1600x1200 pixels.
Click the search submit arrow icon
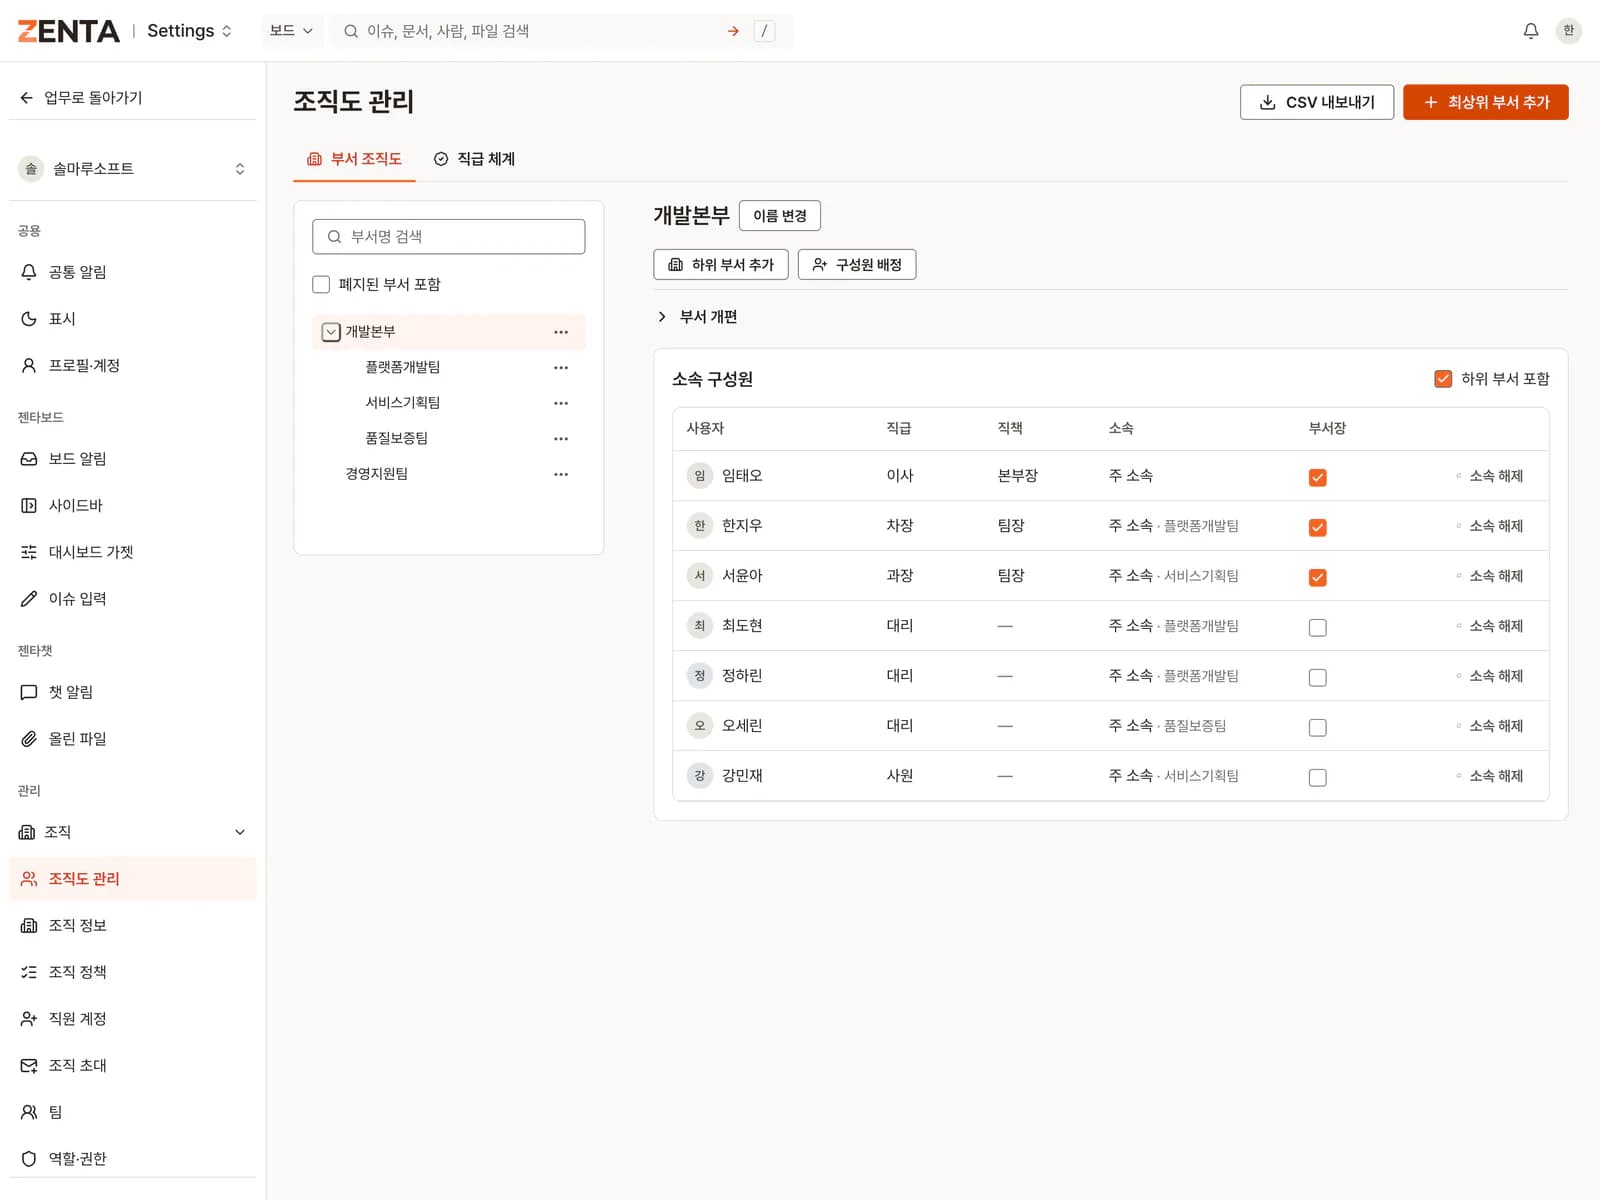733,31
